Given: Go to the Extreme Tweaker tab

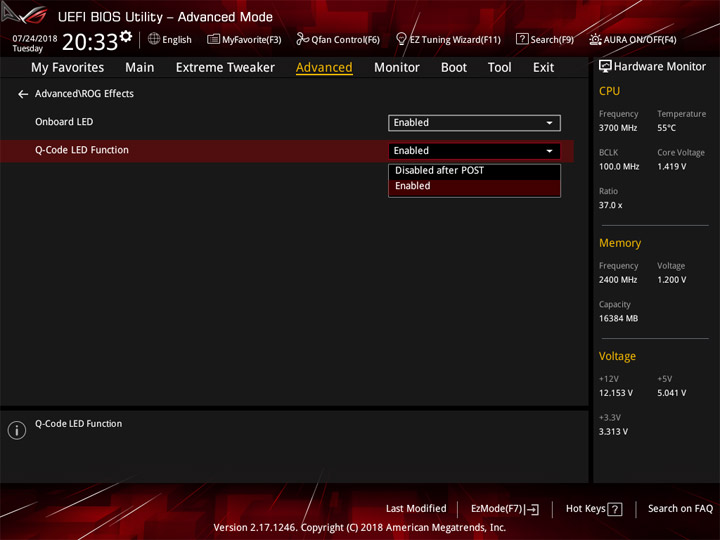Looking at the screenshot, I should pyautogui.click(x=225, y=68).
